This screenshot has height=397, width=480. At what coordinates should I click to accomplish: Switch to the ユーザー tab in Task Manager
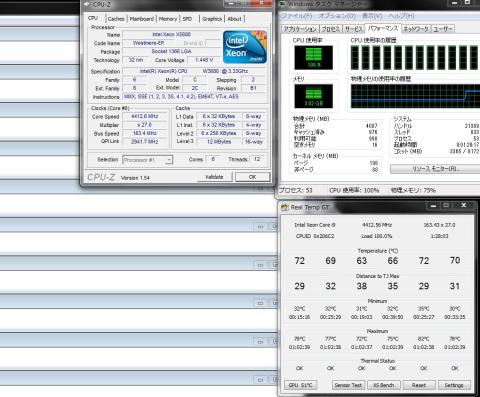click(x=443, y=29)
